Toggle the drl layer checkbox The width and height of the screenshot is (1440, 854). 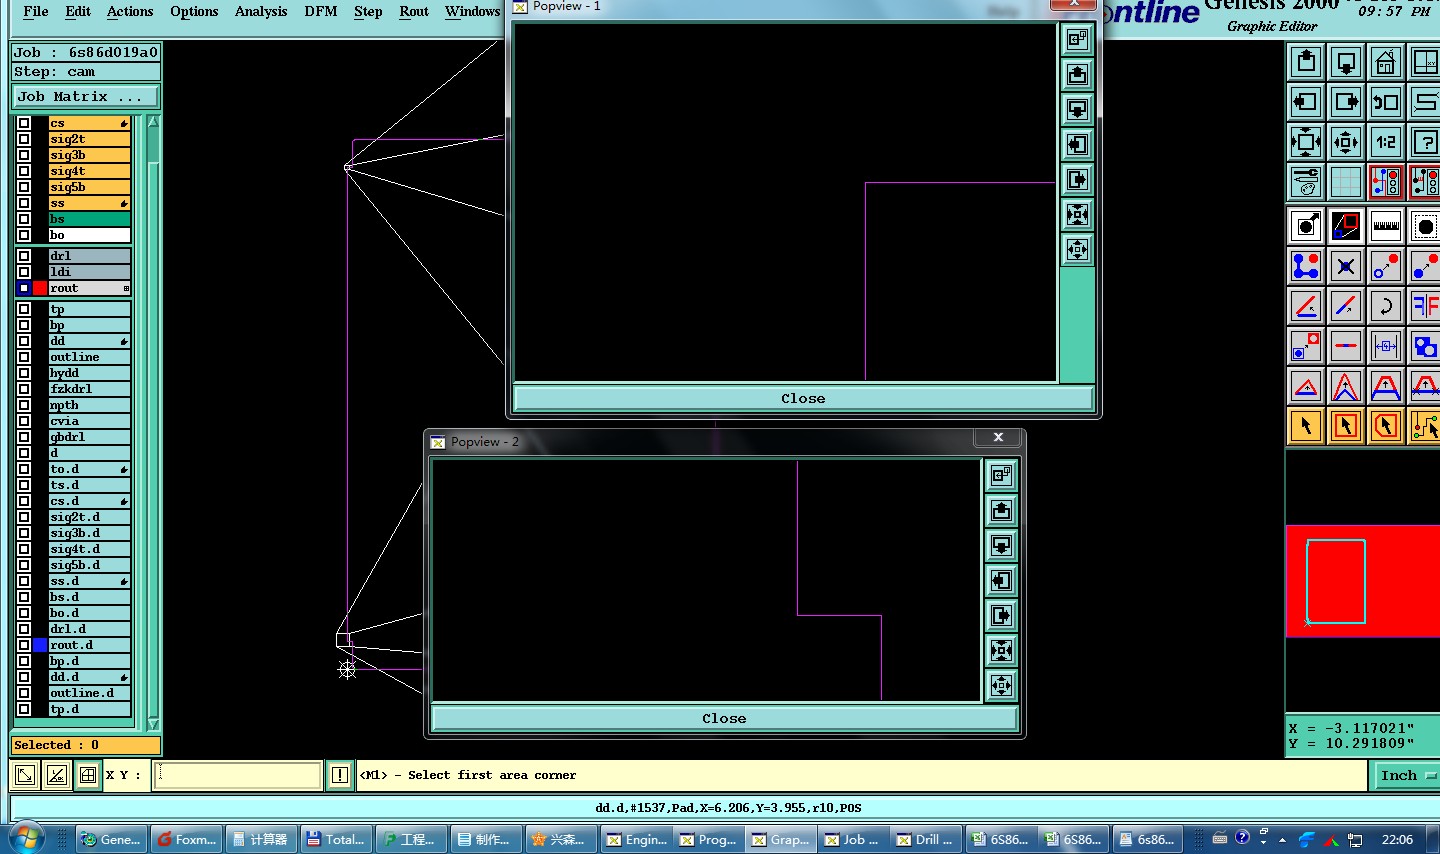point(24,256)
